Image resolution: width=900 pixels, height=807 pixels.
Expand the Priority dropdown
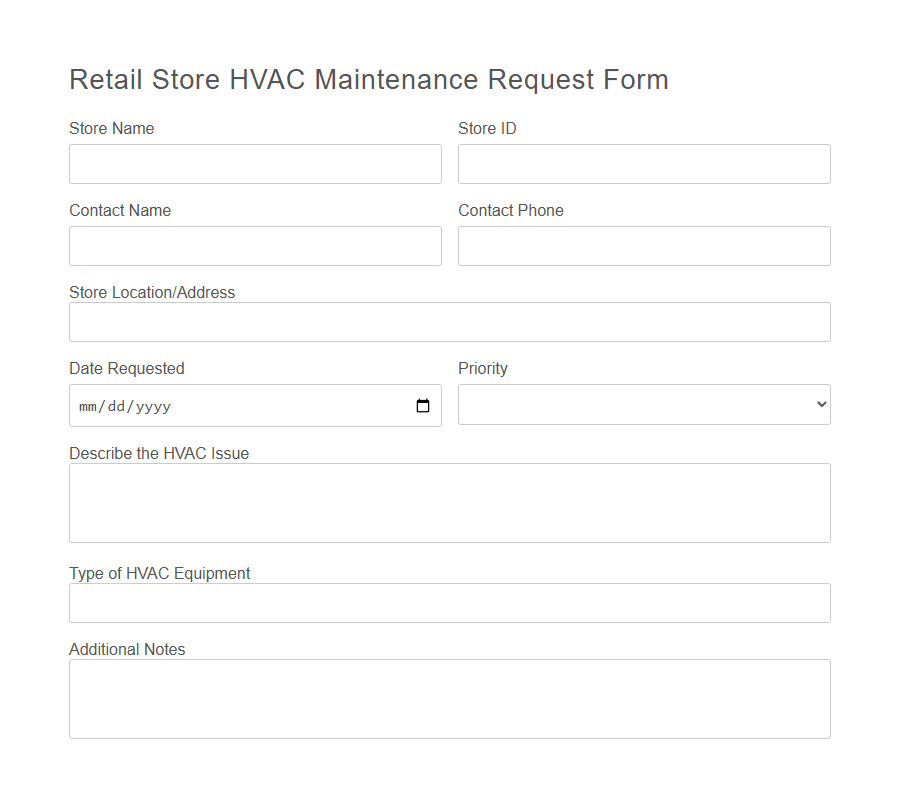(x=643, y=404)
